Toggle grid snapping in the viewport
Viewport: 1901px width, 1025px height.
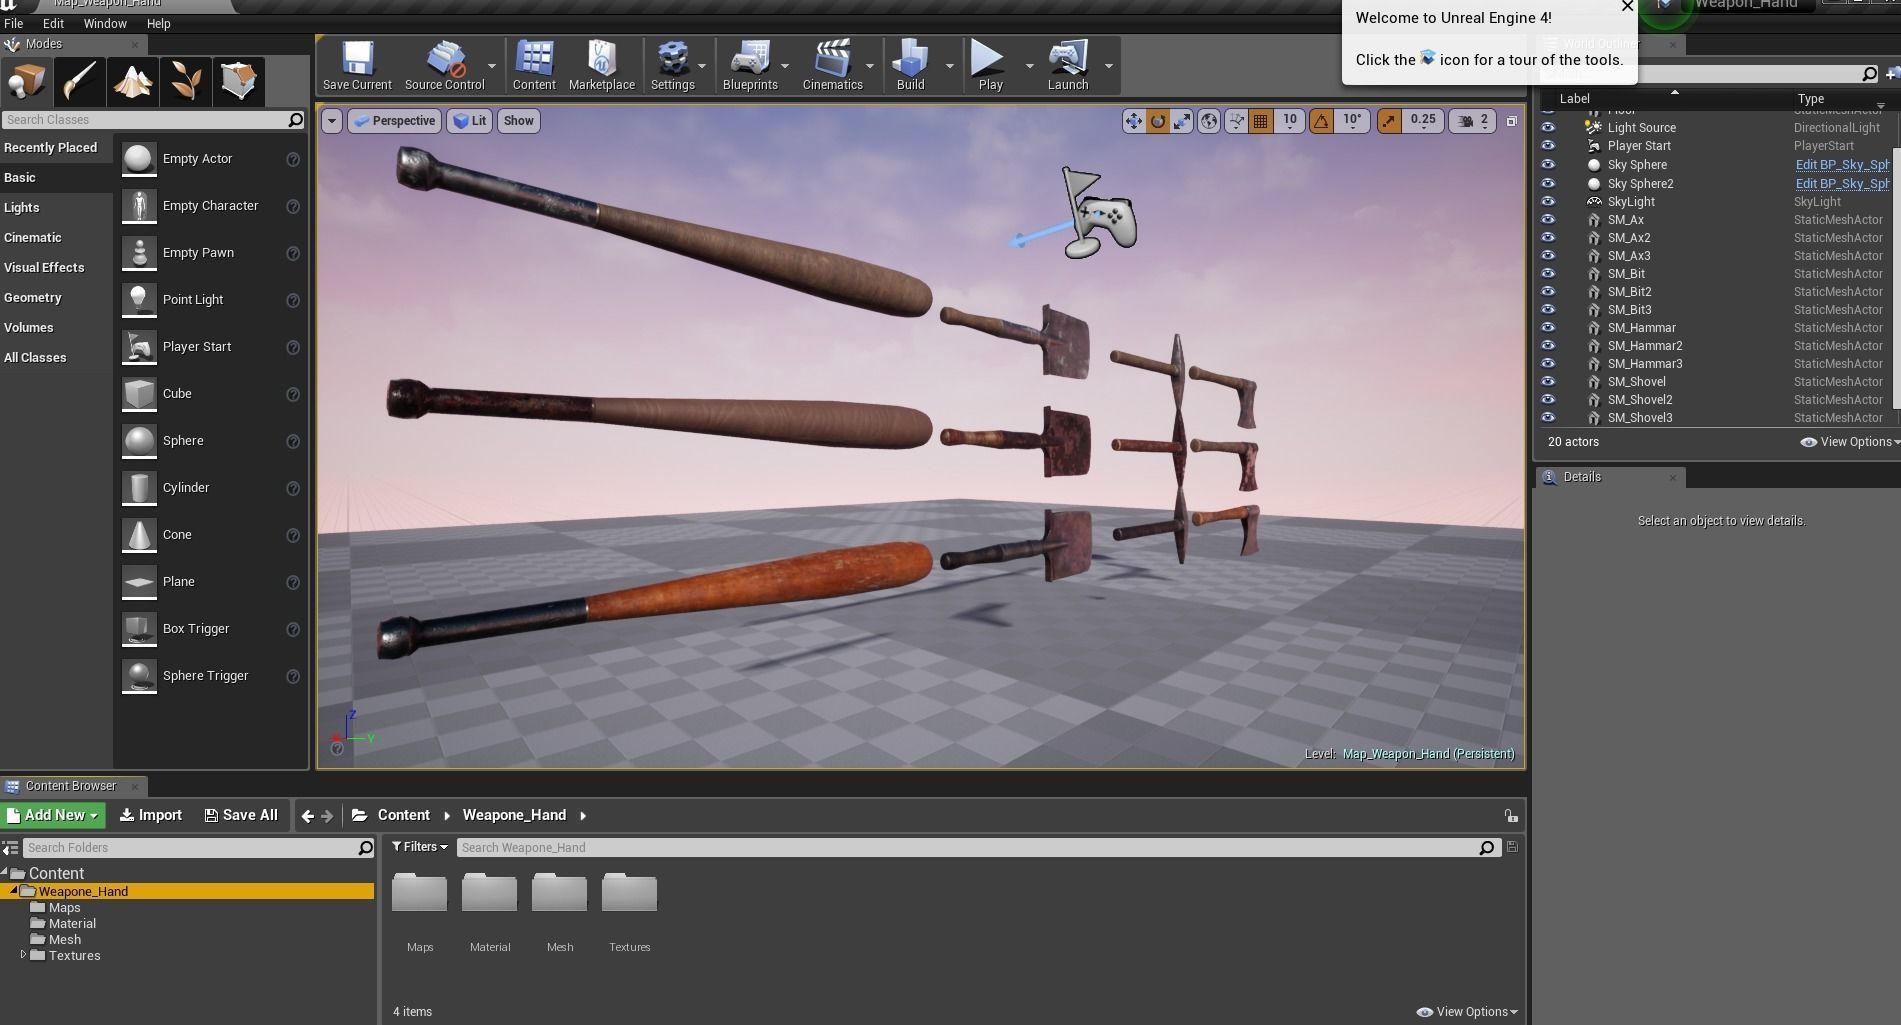point(1261,121)
